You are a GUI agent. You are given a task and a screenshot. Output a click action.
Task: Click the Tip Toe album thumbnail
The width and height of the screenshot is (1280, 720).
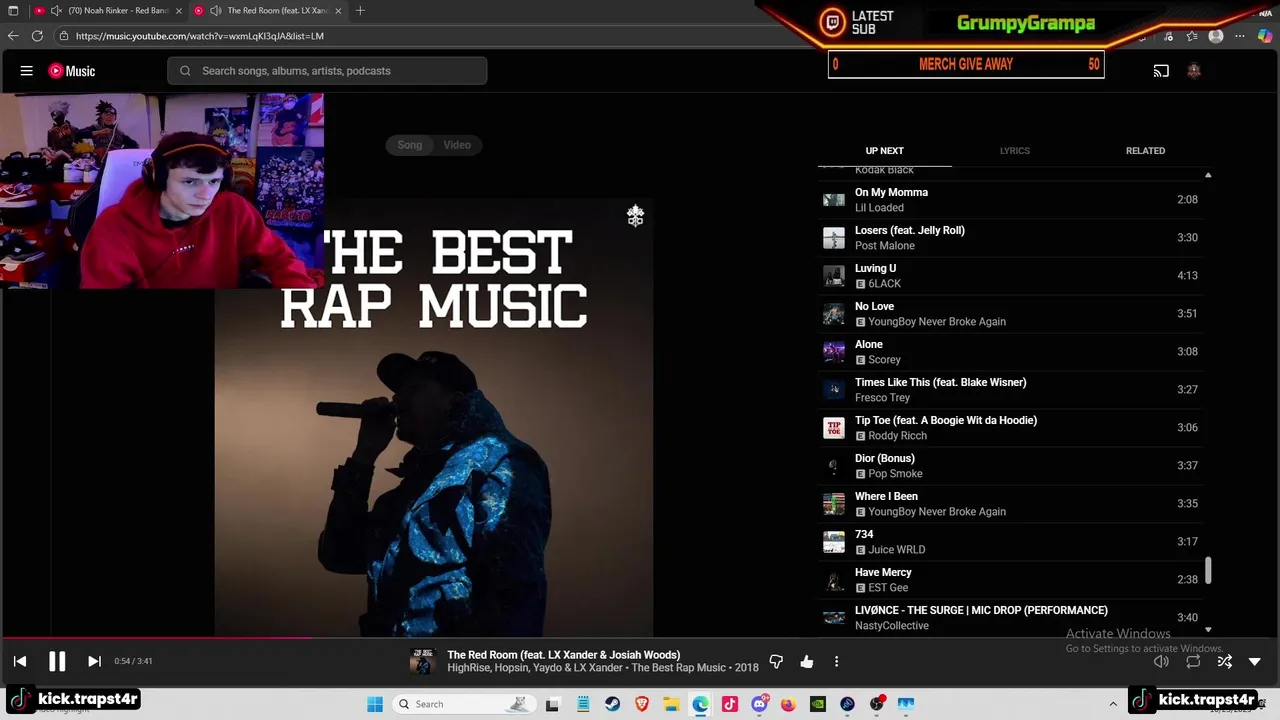[x=834, y=428]
